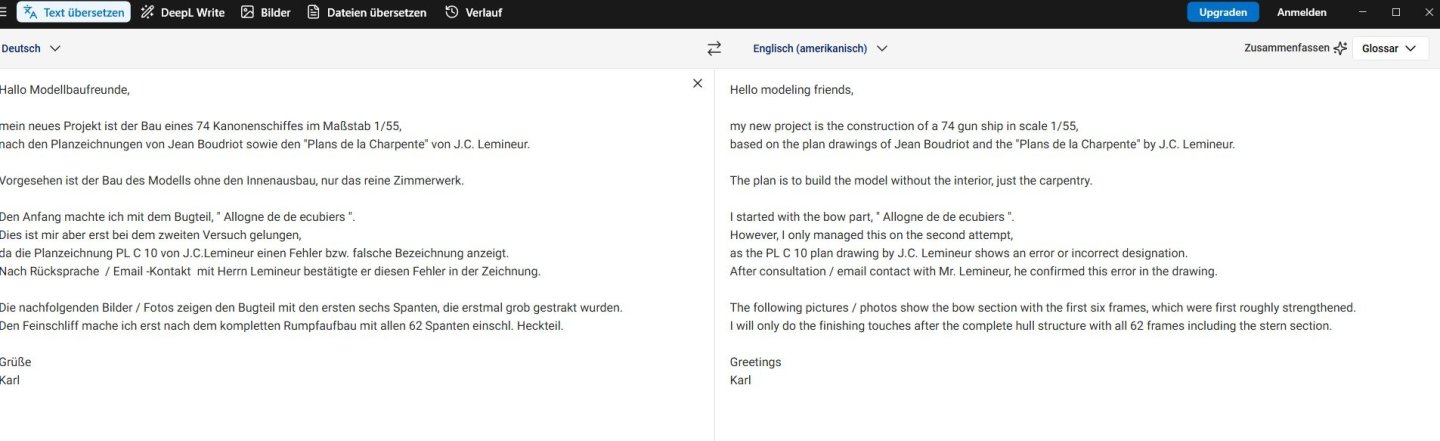
Task: Open the Bilder translation tab
Action: [x=266, y=12]
